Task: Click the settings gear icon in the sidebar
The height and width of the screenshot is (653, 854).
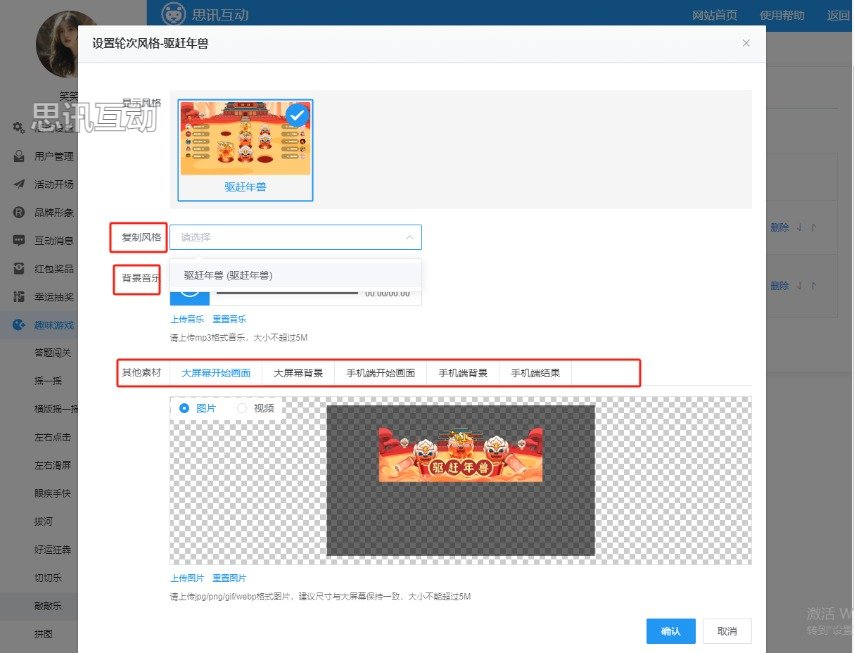Action: (x=19, y=127)
